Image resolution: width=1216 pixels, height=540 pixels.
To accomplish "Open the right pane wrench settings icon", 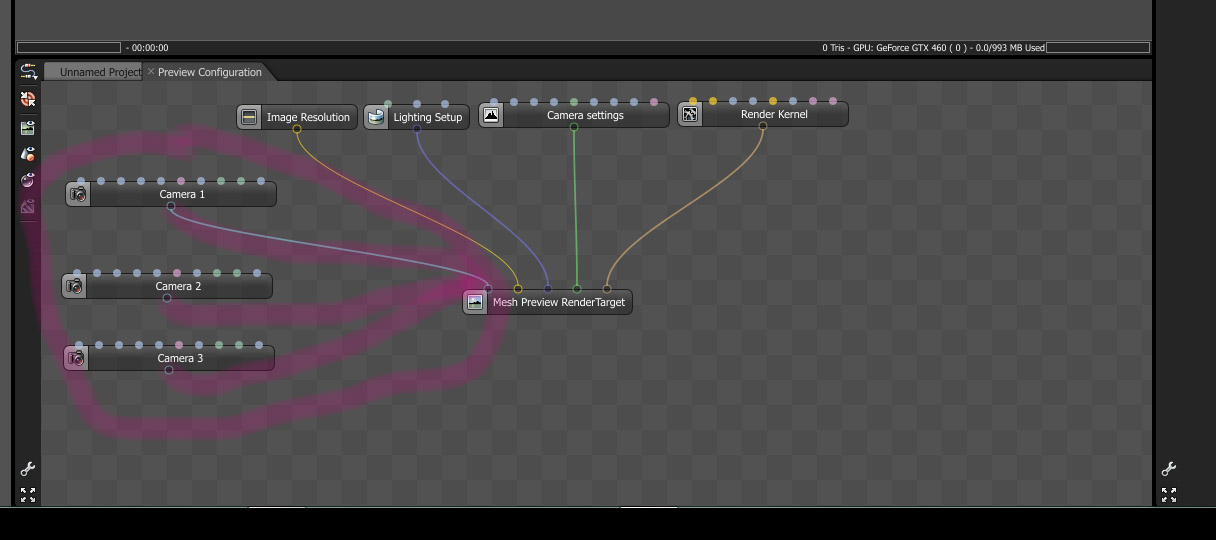I will click(x=1169, y=468).
